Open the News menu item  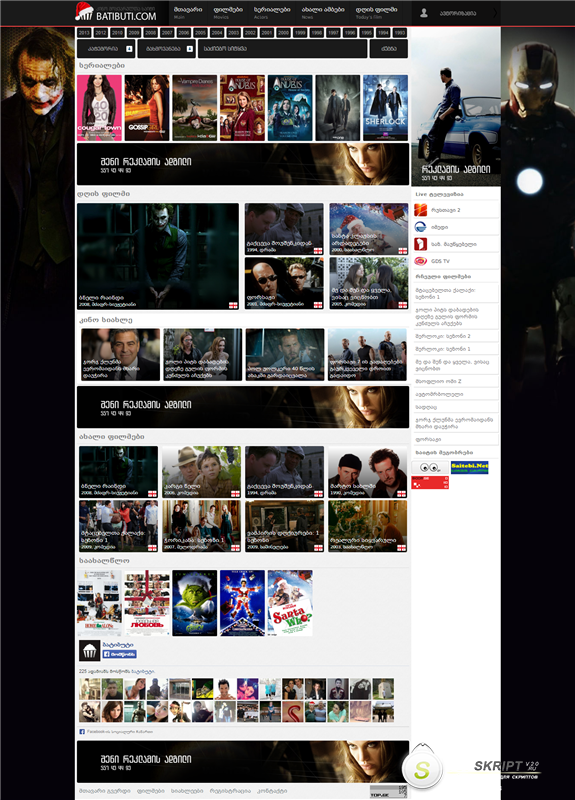322,13
